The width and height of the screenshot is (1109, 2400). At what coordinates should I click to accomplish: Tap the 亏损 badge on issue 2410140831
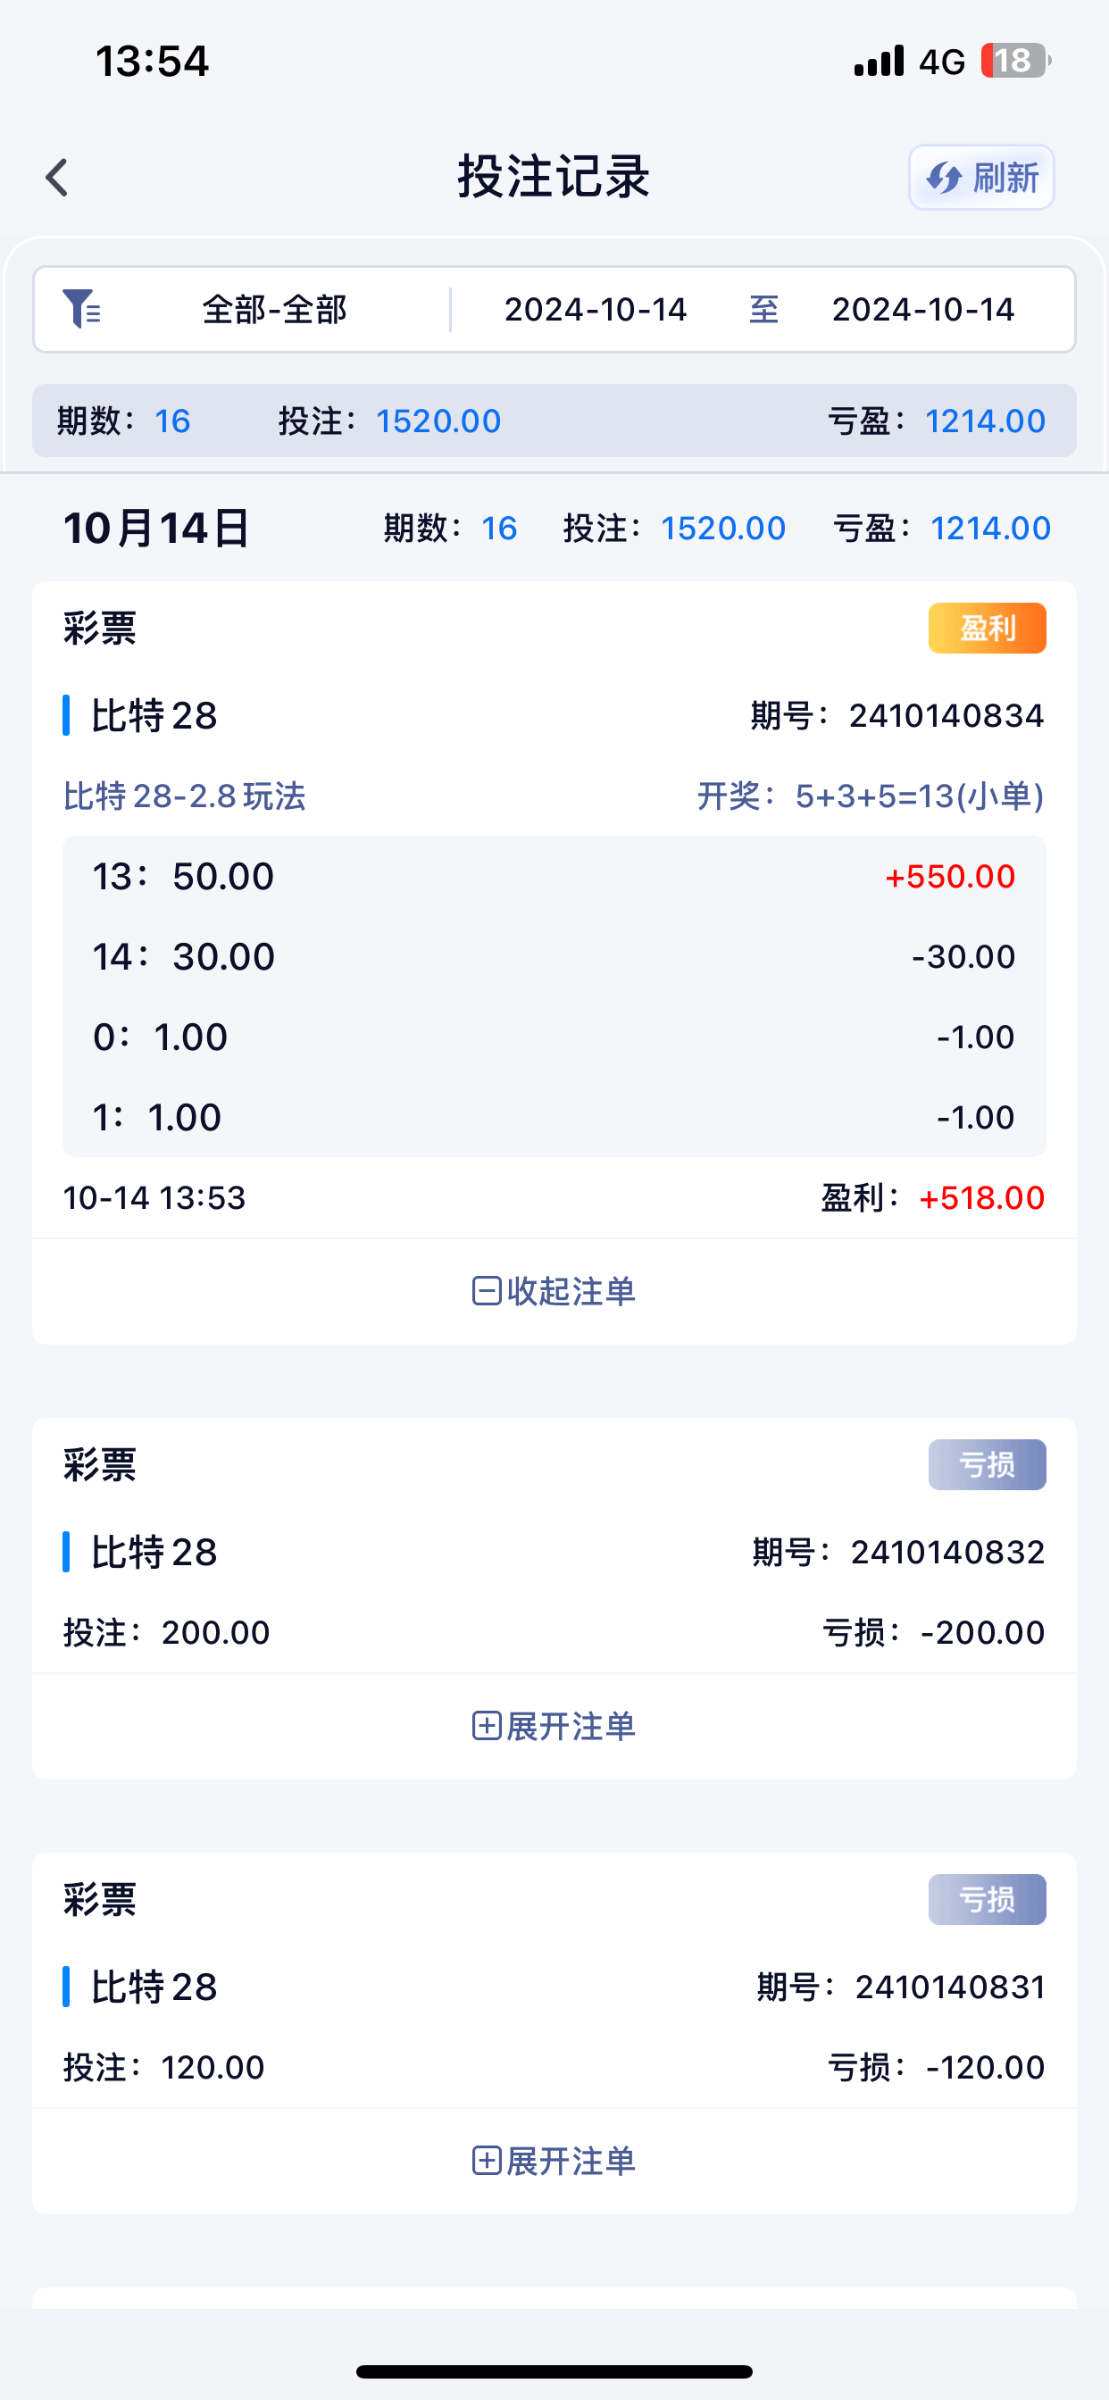click(986, 1899)
